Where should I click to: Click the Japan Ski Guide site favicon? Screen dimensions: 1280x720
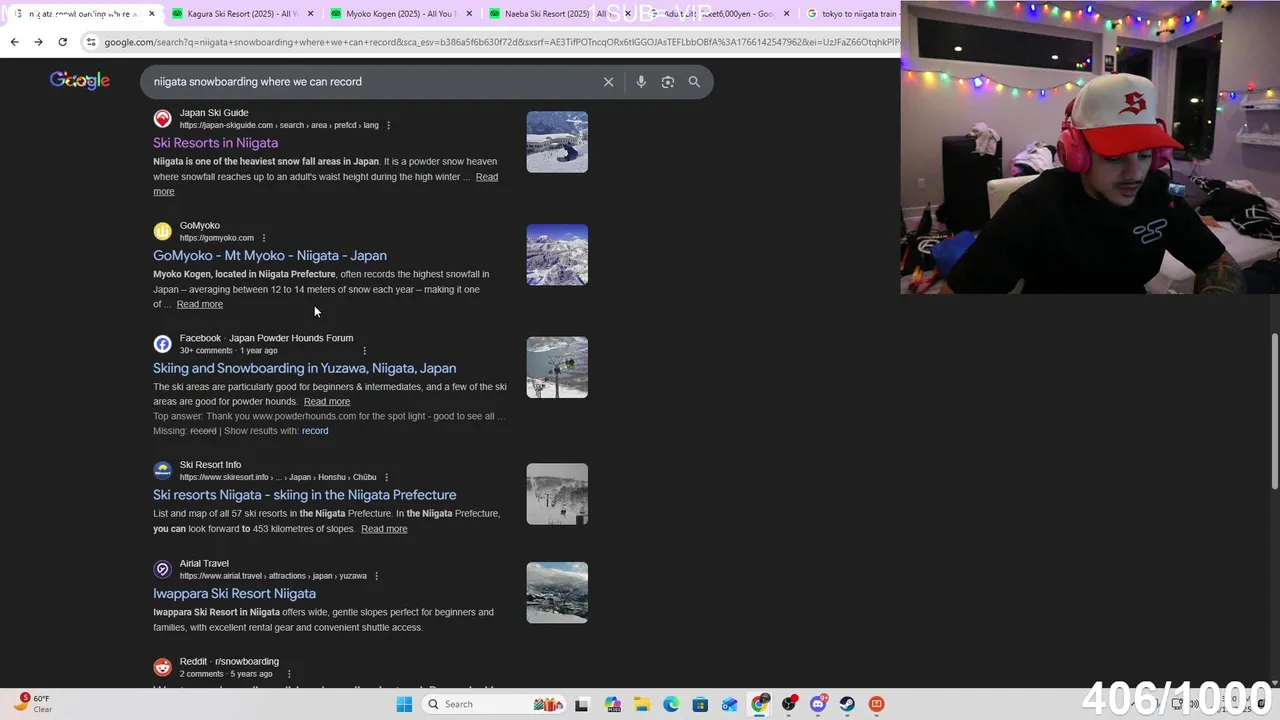coord(162,119)
